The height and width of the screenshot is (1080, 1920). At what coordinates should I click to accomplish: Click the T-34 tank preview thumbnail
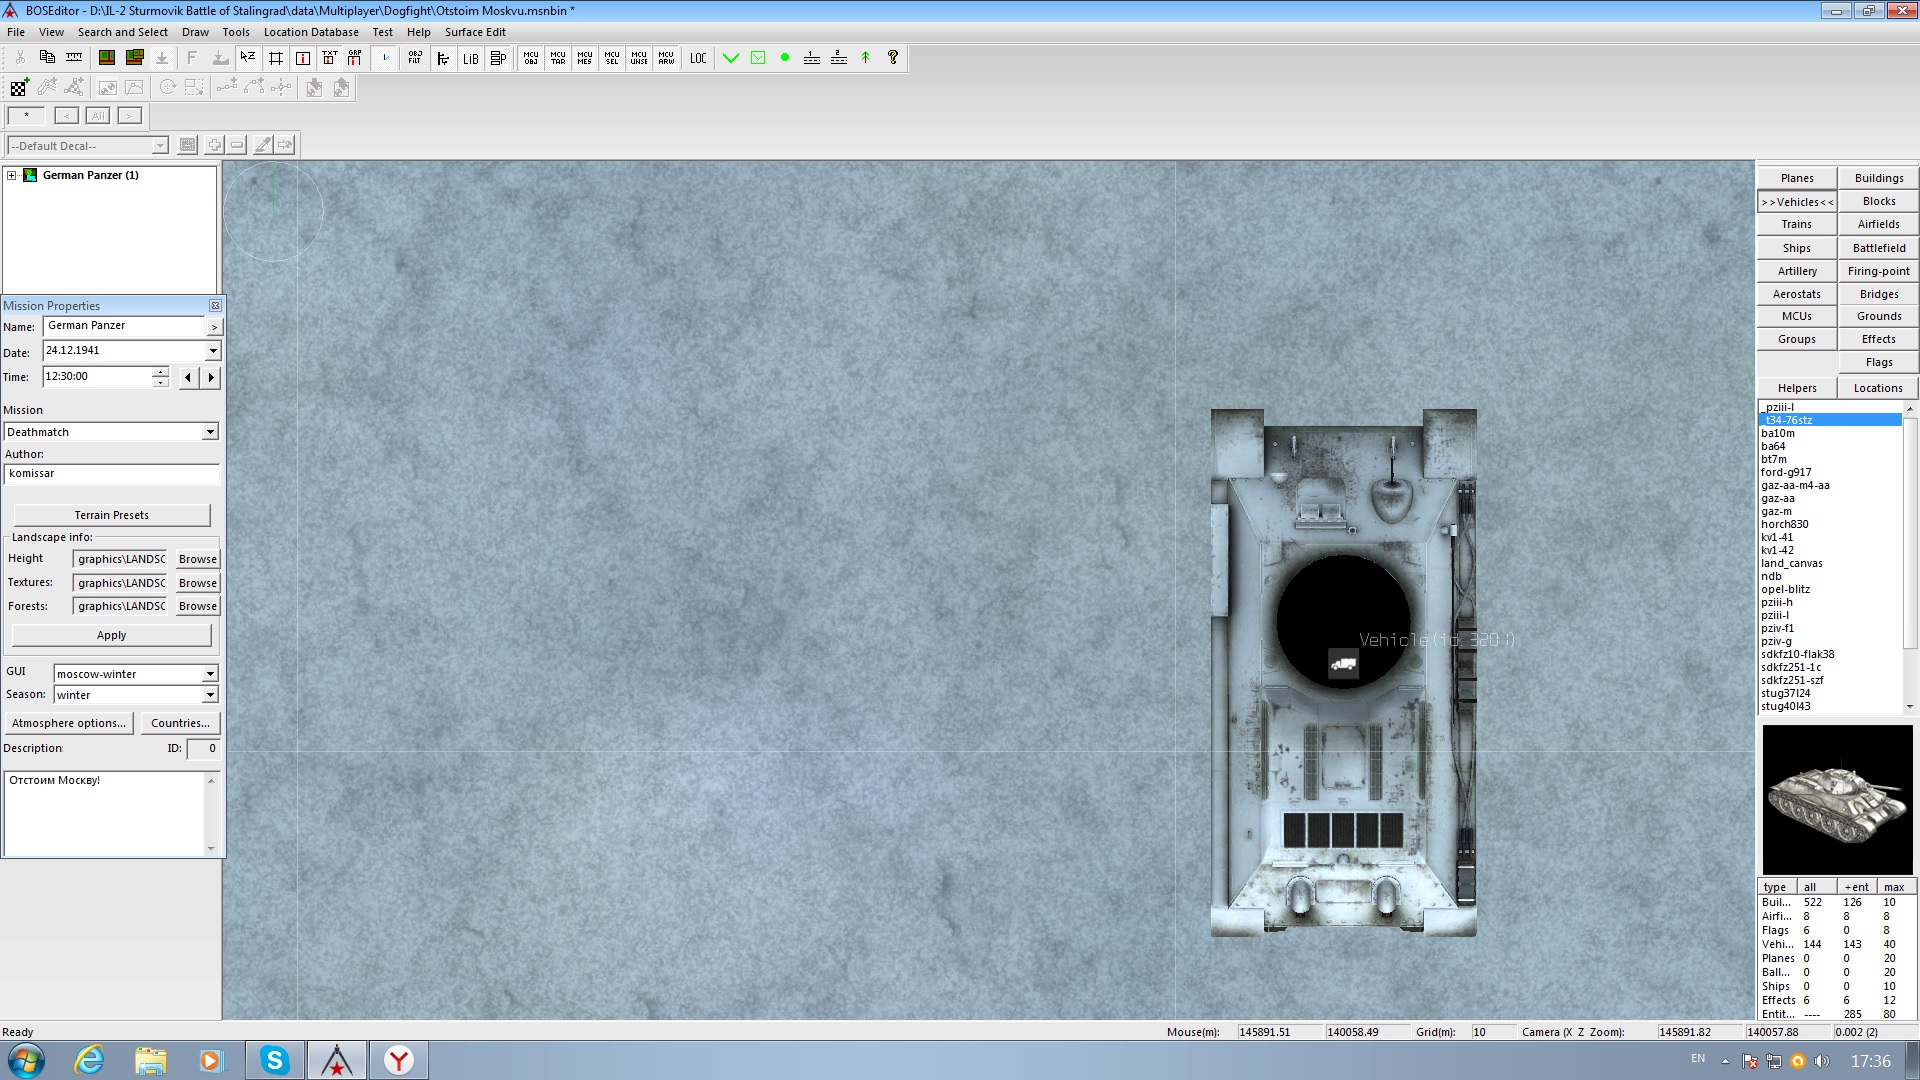pos(1837,799)
